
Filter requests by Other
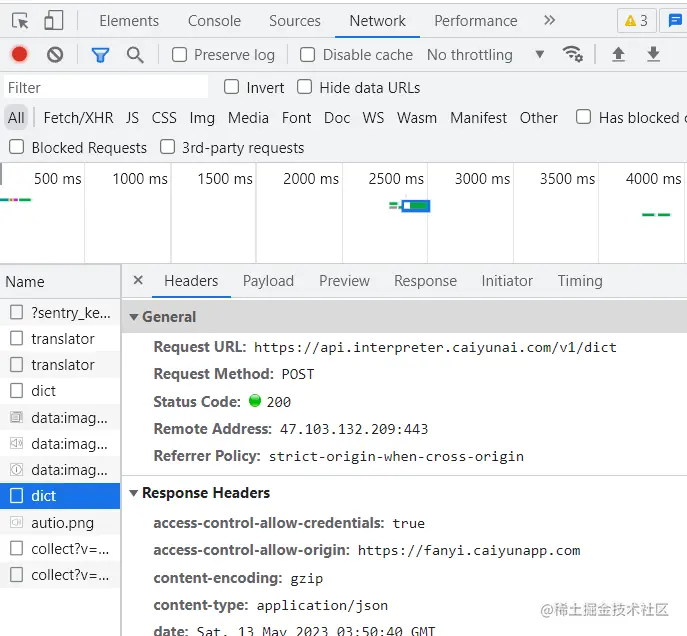click(539, 117)
